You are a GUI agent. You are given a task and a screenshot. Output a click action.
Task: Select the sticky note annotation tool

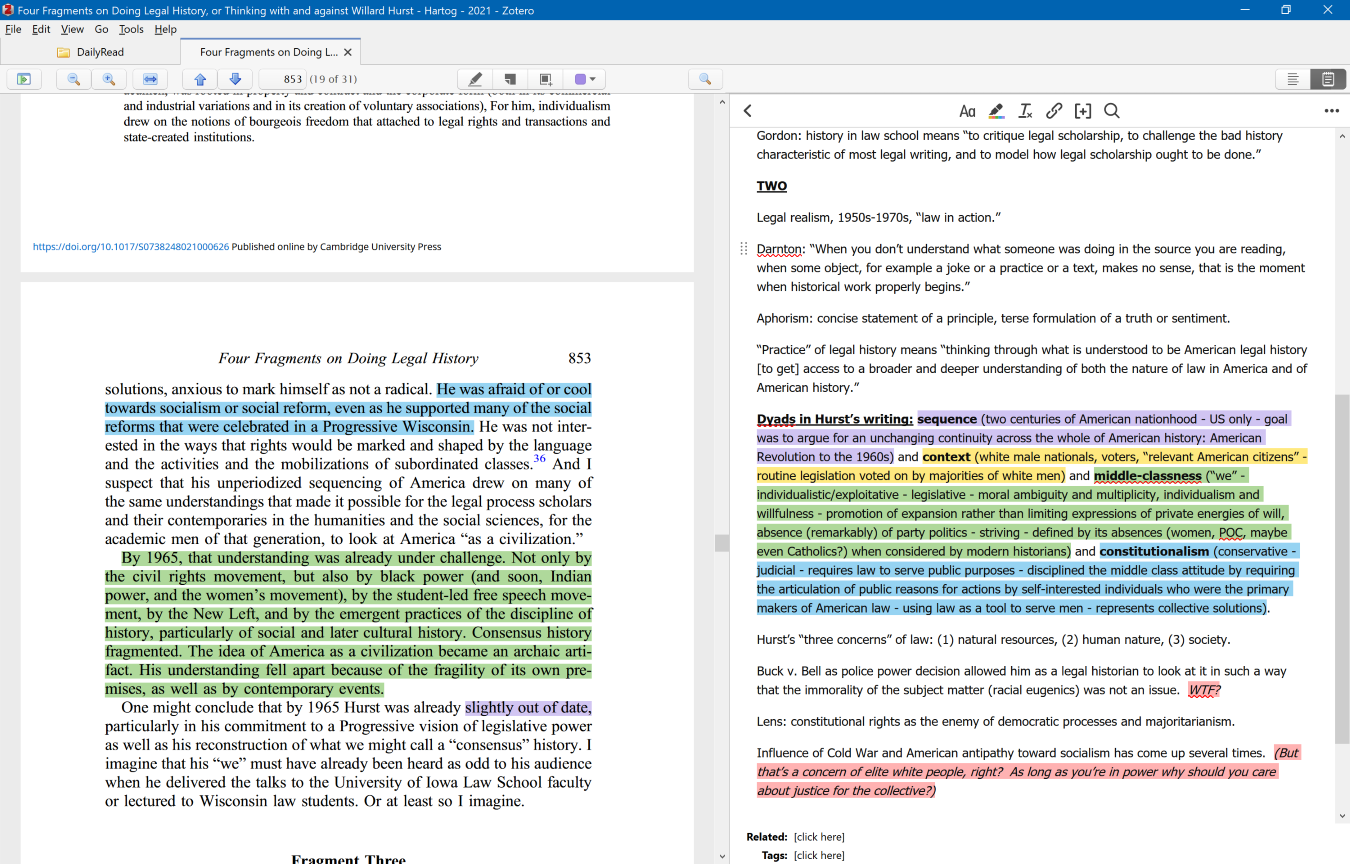pyautogui.click(x=510, y=79)
